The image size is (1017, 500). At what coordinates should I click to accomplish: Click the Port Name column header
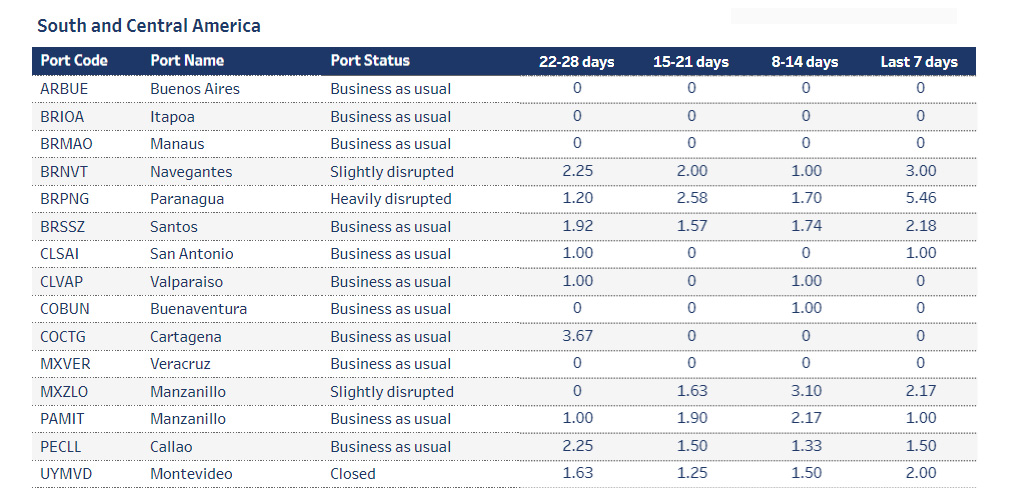point(187,61)
